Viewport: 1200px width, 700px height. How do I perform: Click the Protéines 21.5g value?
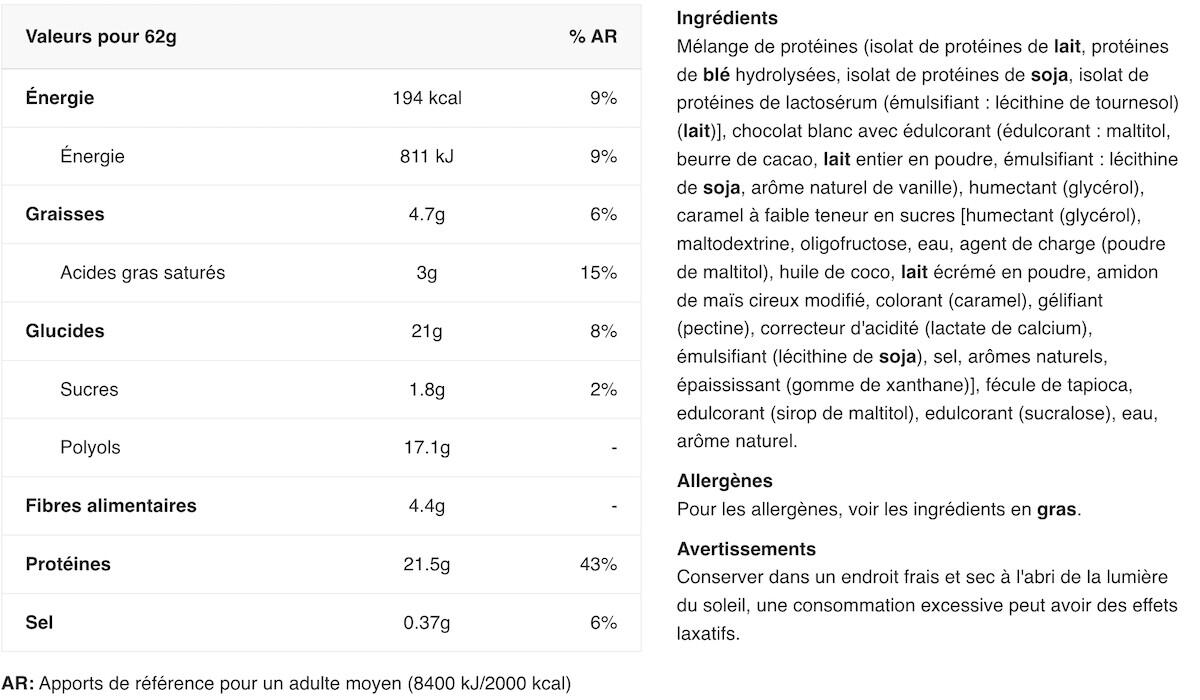pyautogui.click(x=427, y=564)
